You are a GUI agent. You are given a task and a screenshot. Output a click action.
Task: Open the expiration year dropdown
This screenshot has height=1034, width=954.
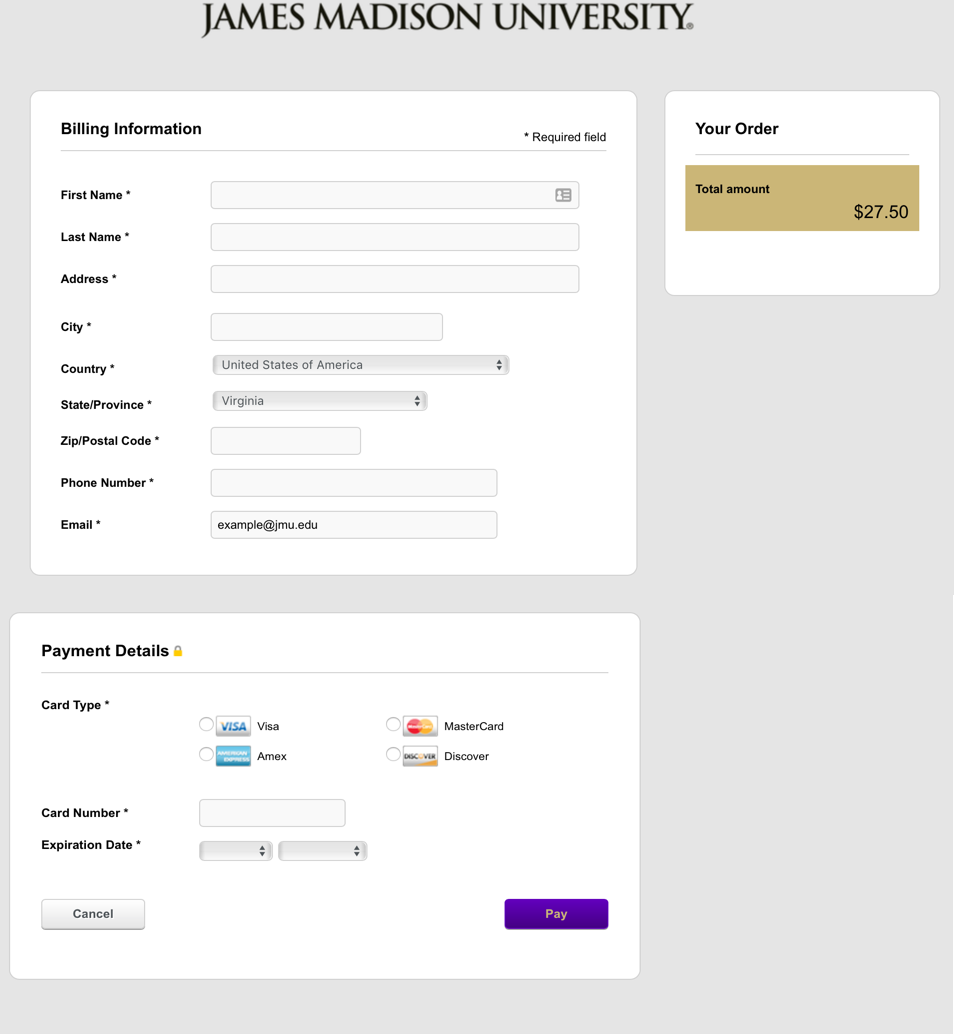coord(322,851)
